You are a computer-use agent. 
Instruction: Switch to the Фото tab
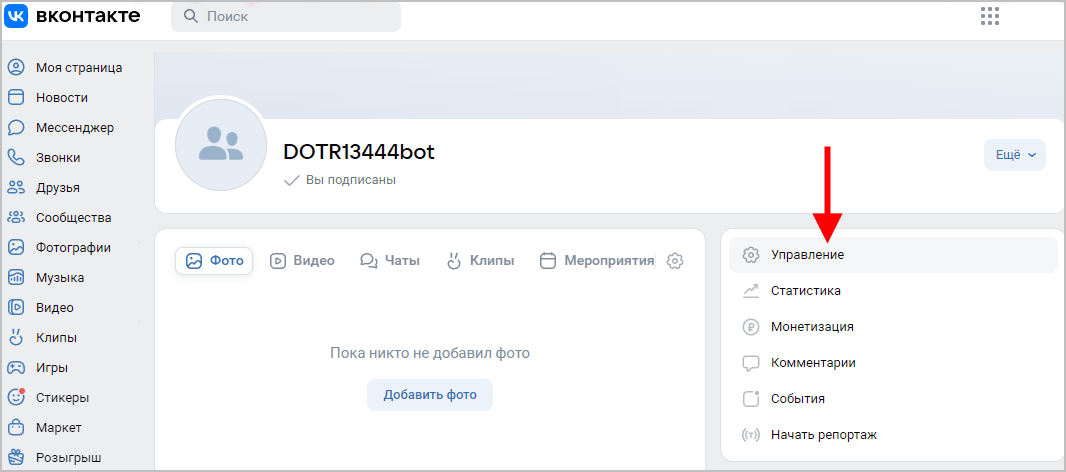click(214, 260)
